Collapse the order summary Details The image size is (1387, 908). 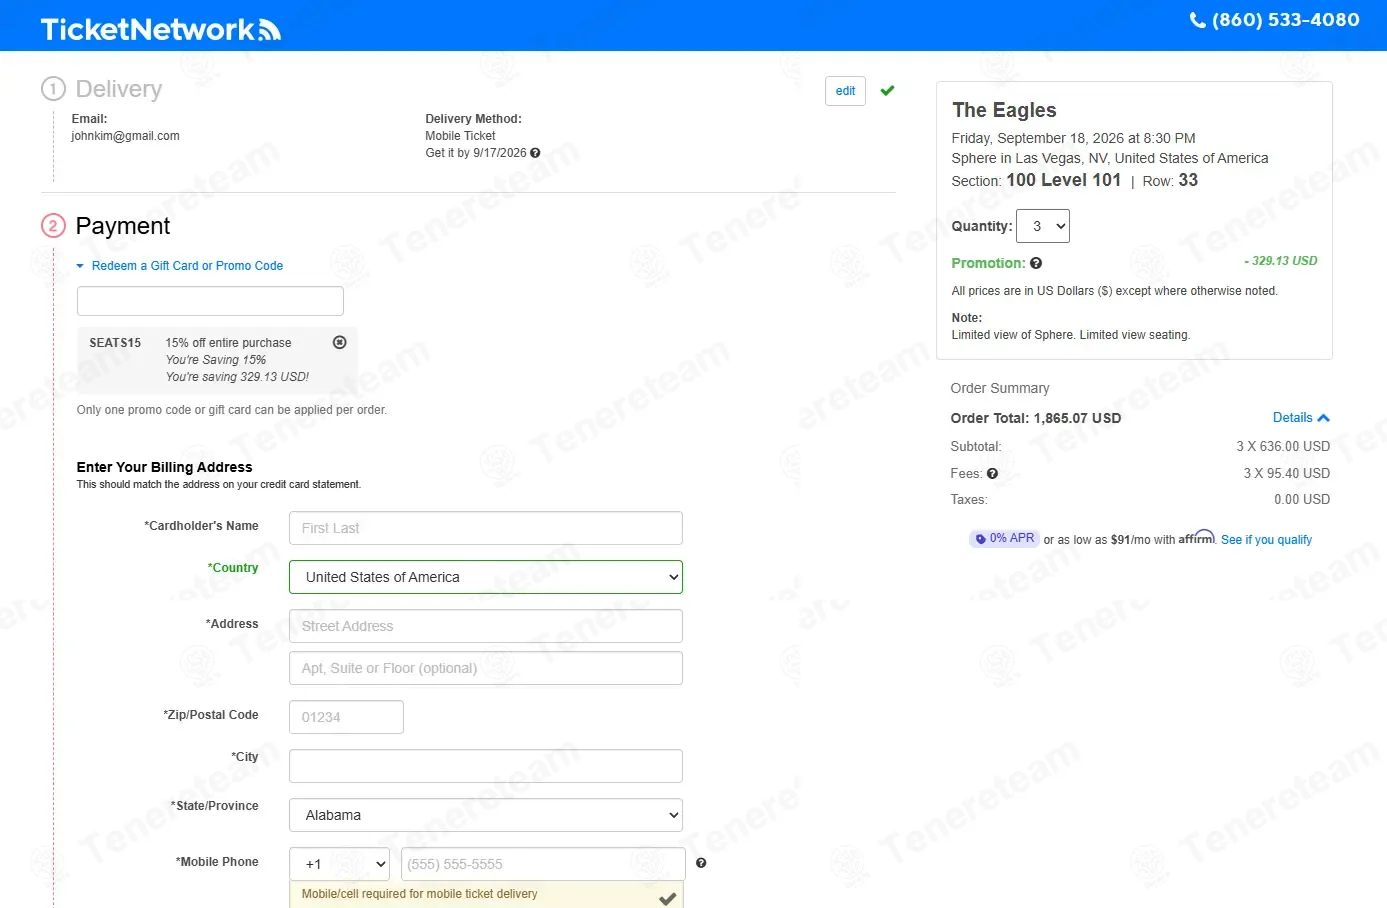click(1301, 418)
